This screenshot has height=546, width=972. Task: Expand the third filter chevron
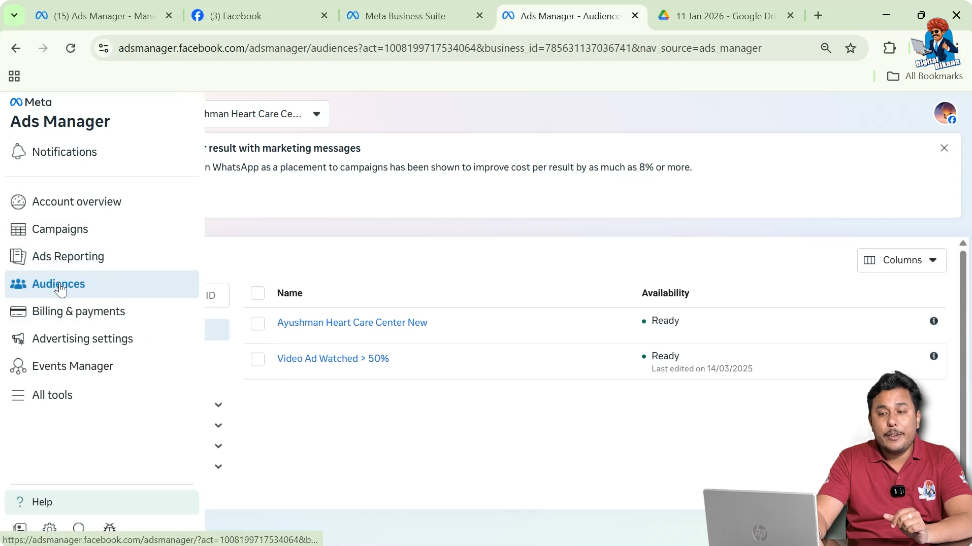click(218, 446)
